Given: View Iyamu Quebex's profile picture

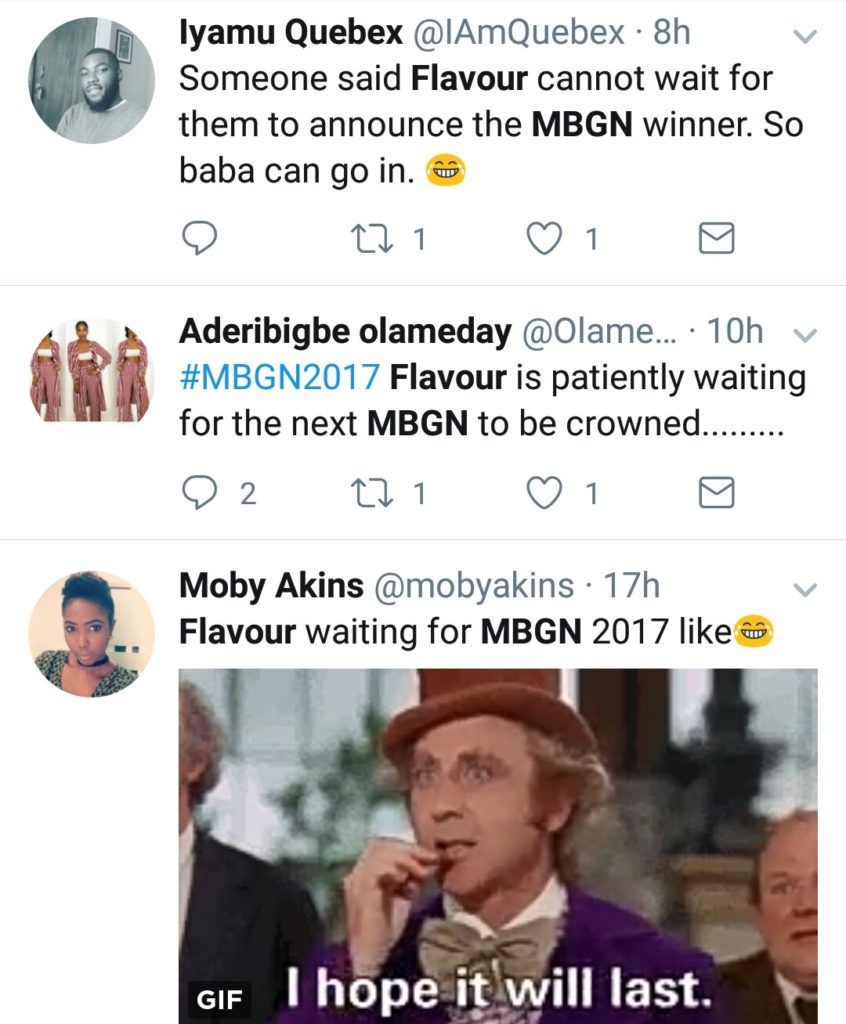Looking at the screenshot, I should 91,80.
